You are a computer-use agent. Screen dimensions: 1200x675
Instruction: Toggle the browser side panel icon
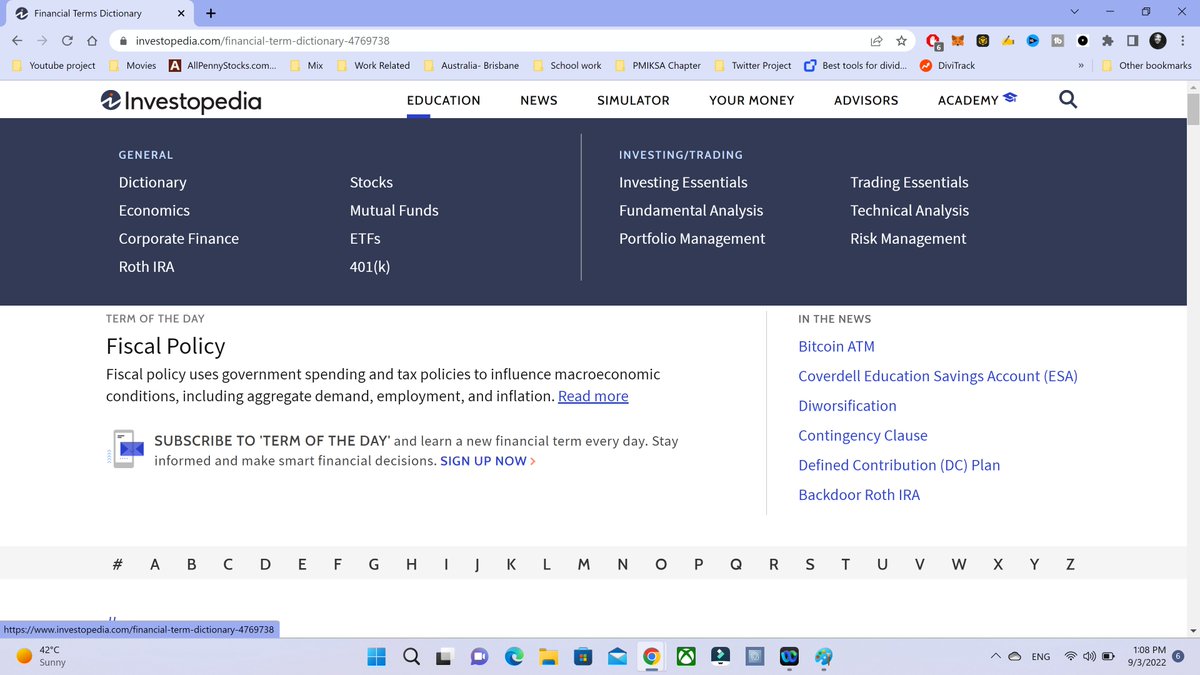tap(1132, 41)
